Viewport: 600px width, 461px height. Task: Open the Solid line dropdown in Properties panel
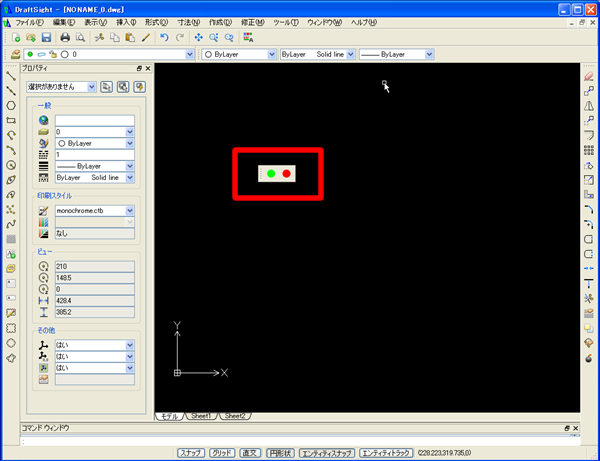(130, 178)
